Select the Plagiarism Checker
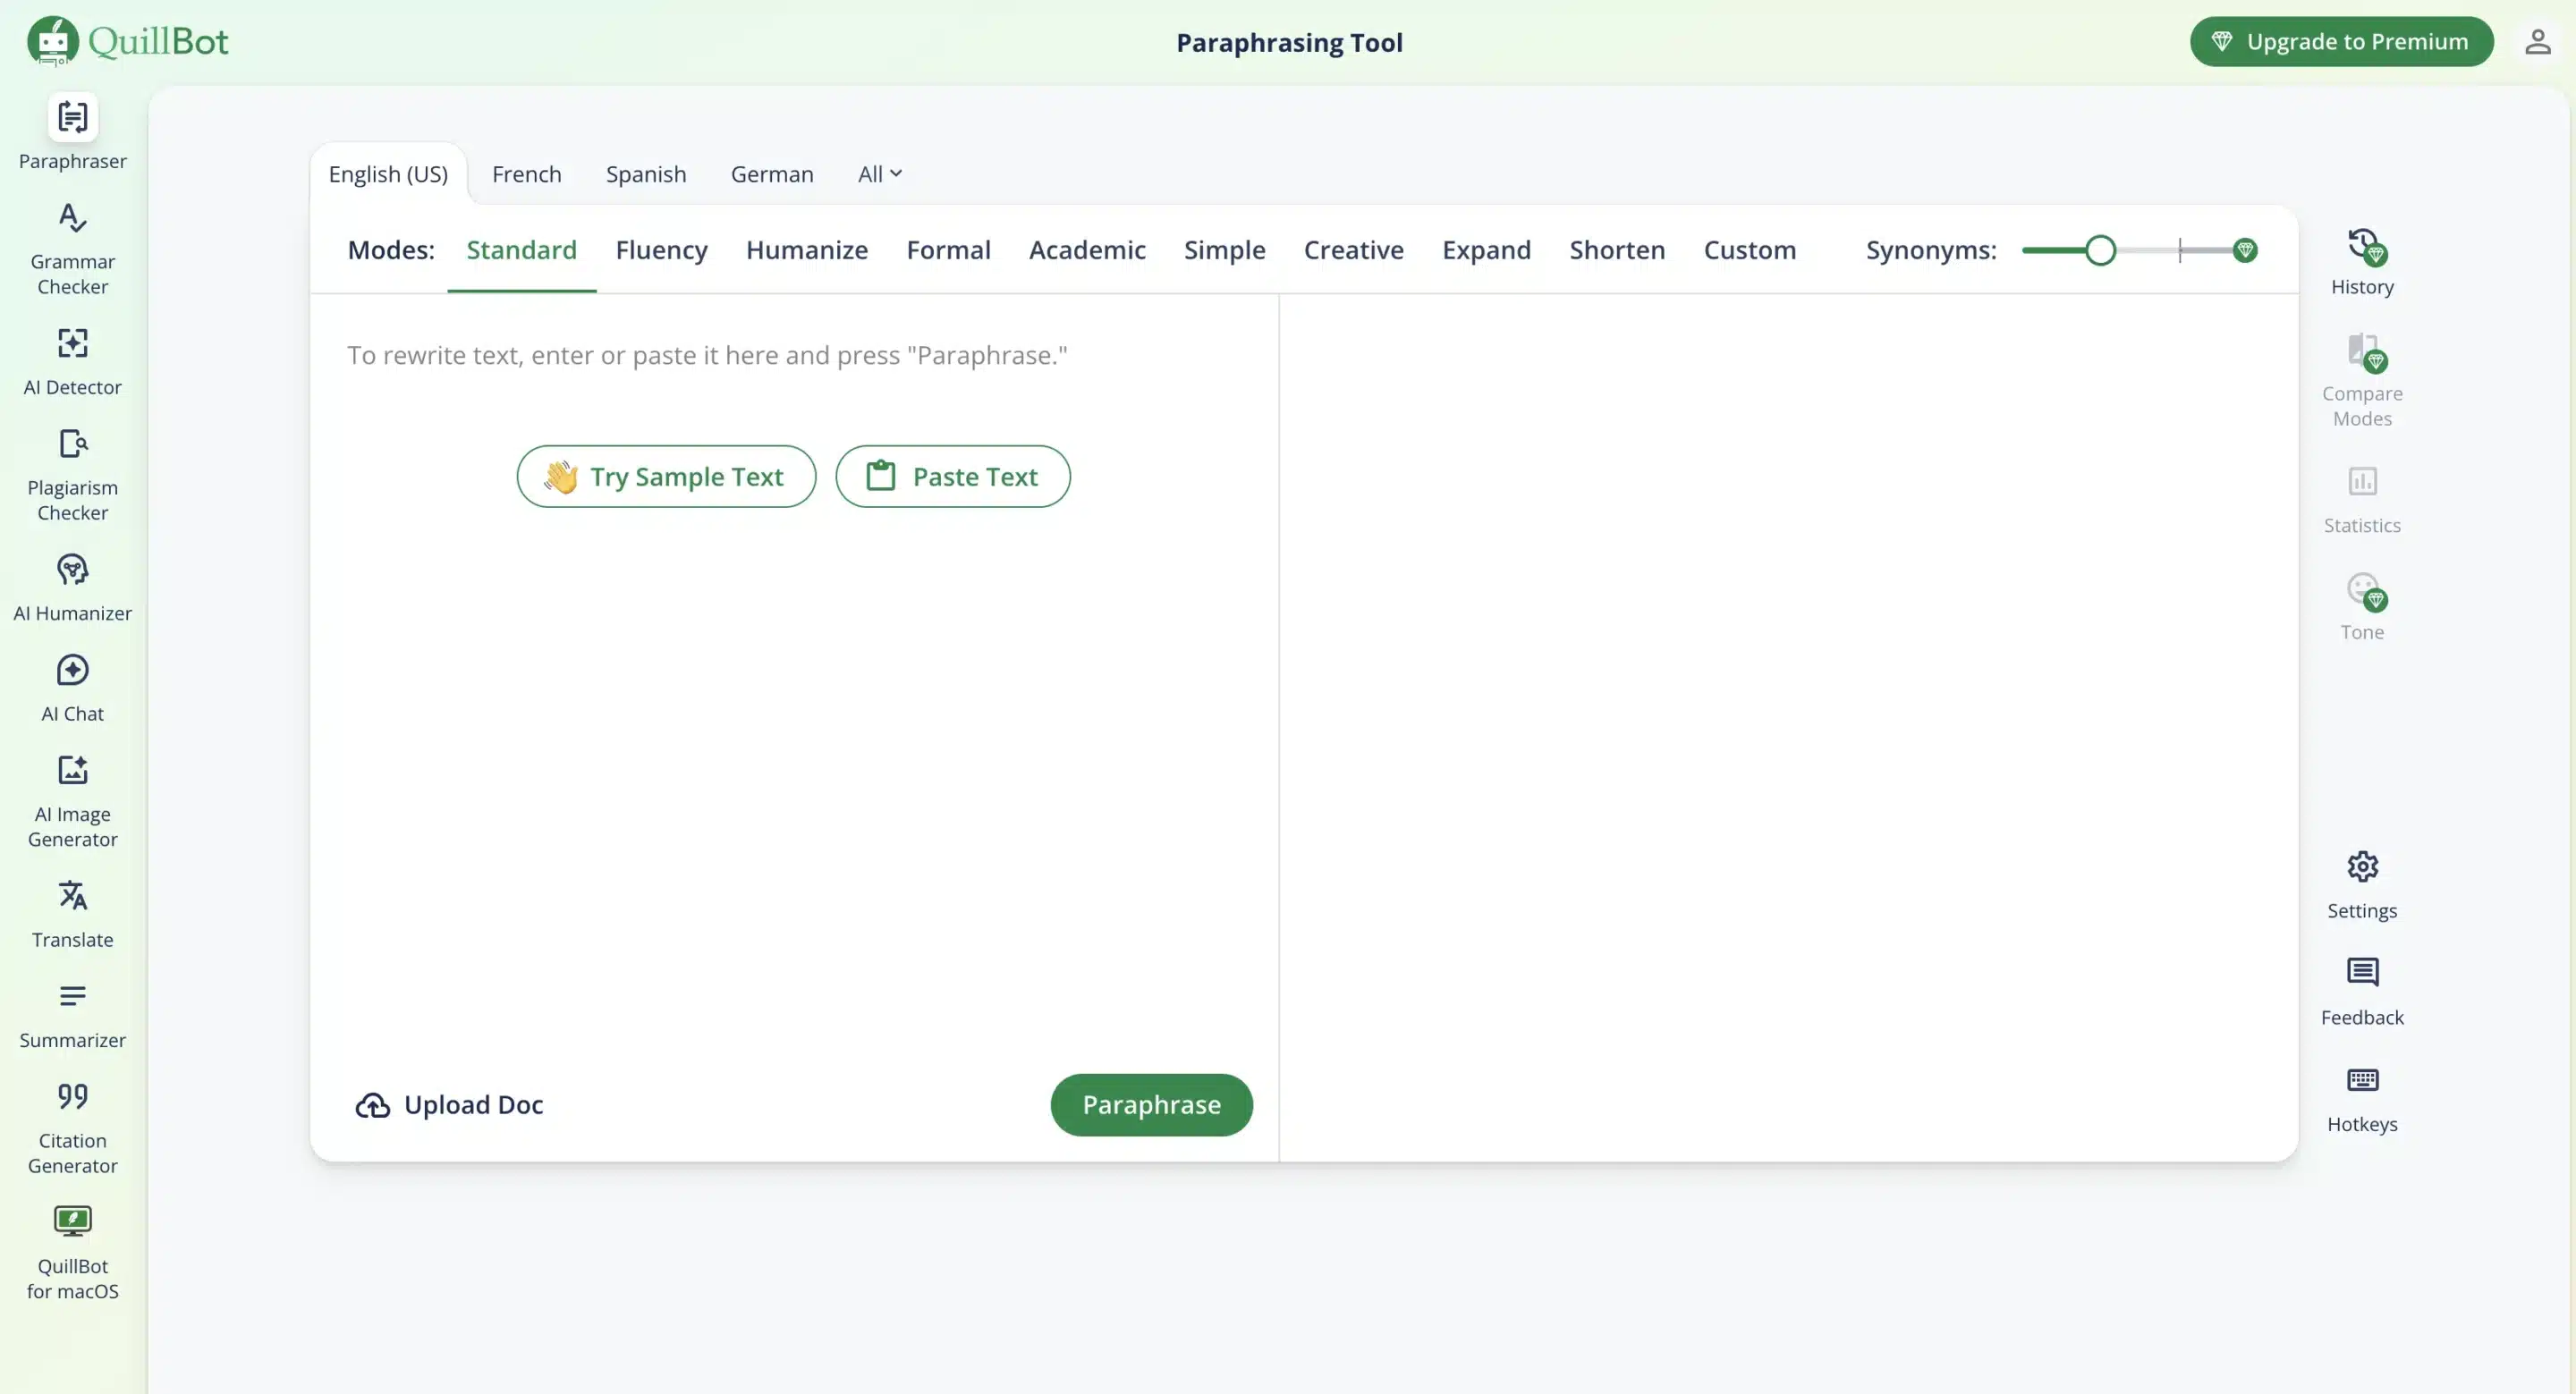Viewport: 2576px width, 1394px height. [71, 473]
